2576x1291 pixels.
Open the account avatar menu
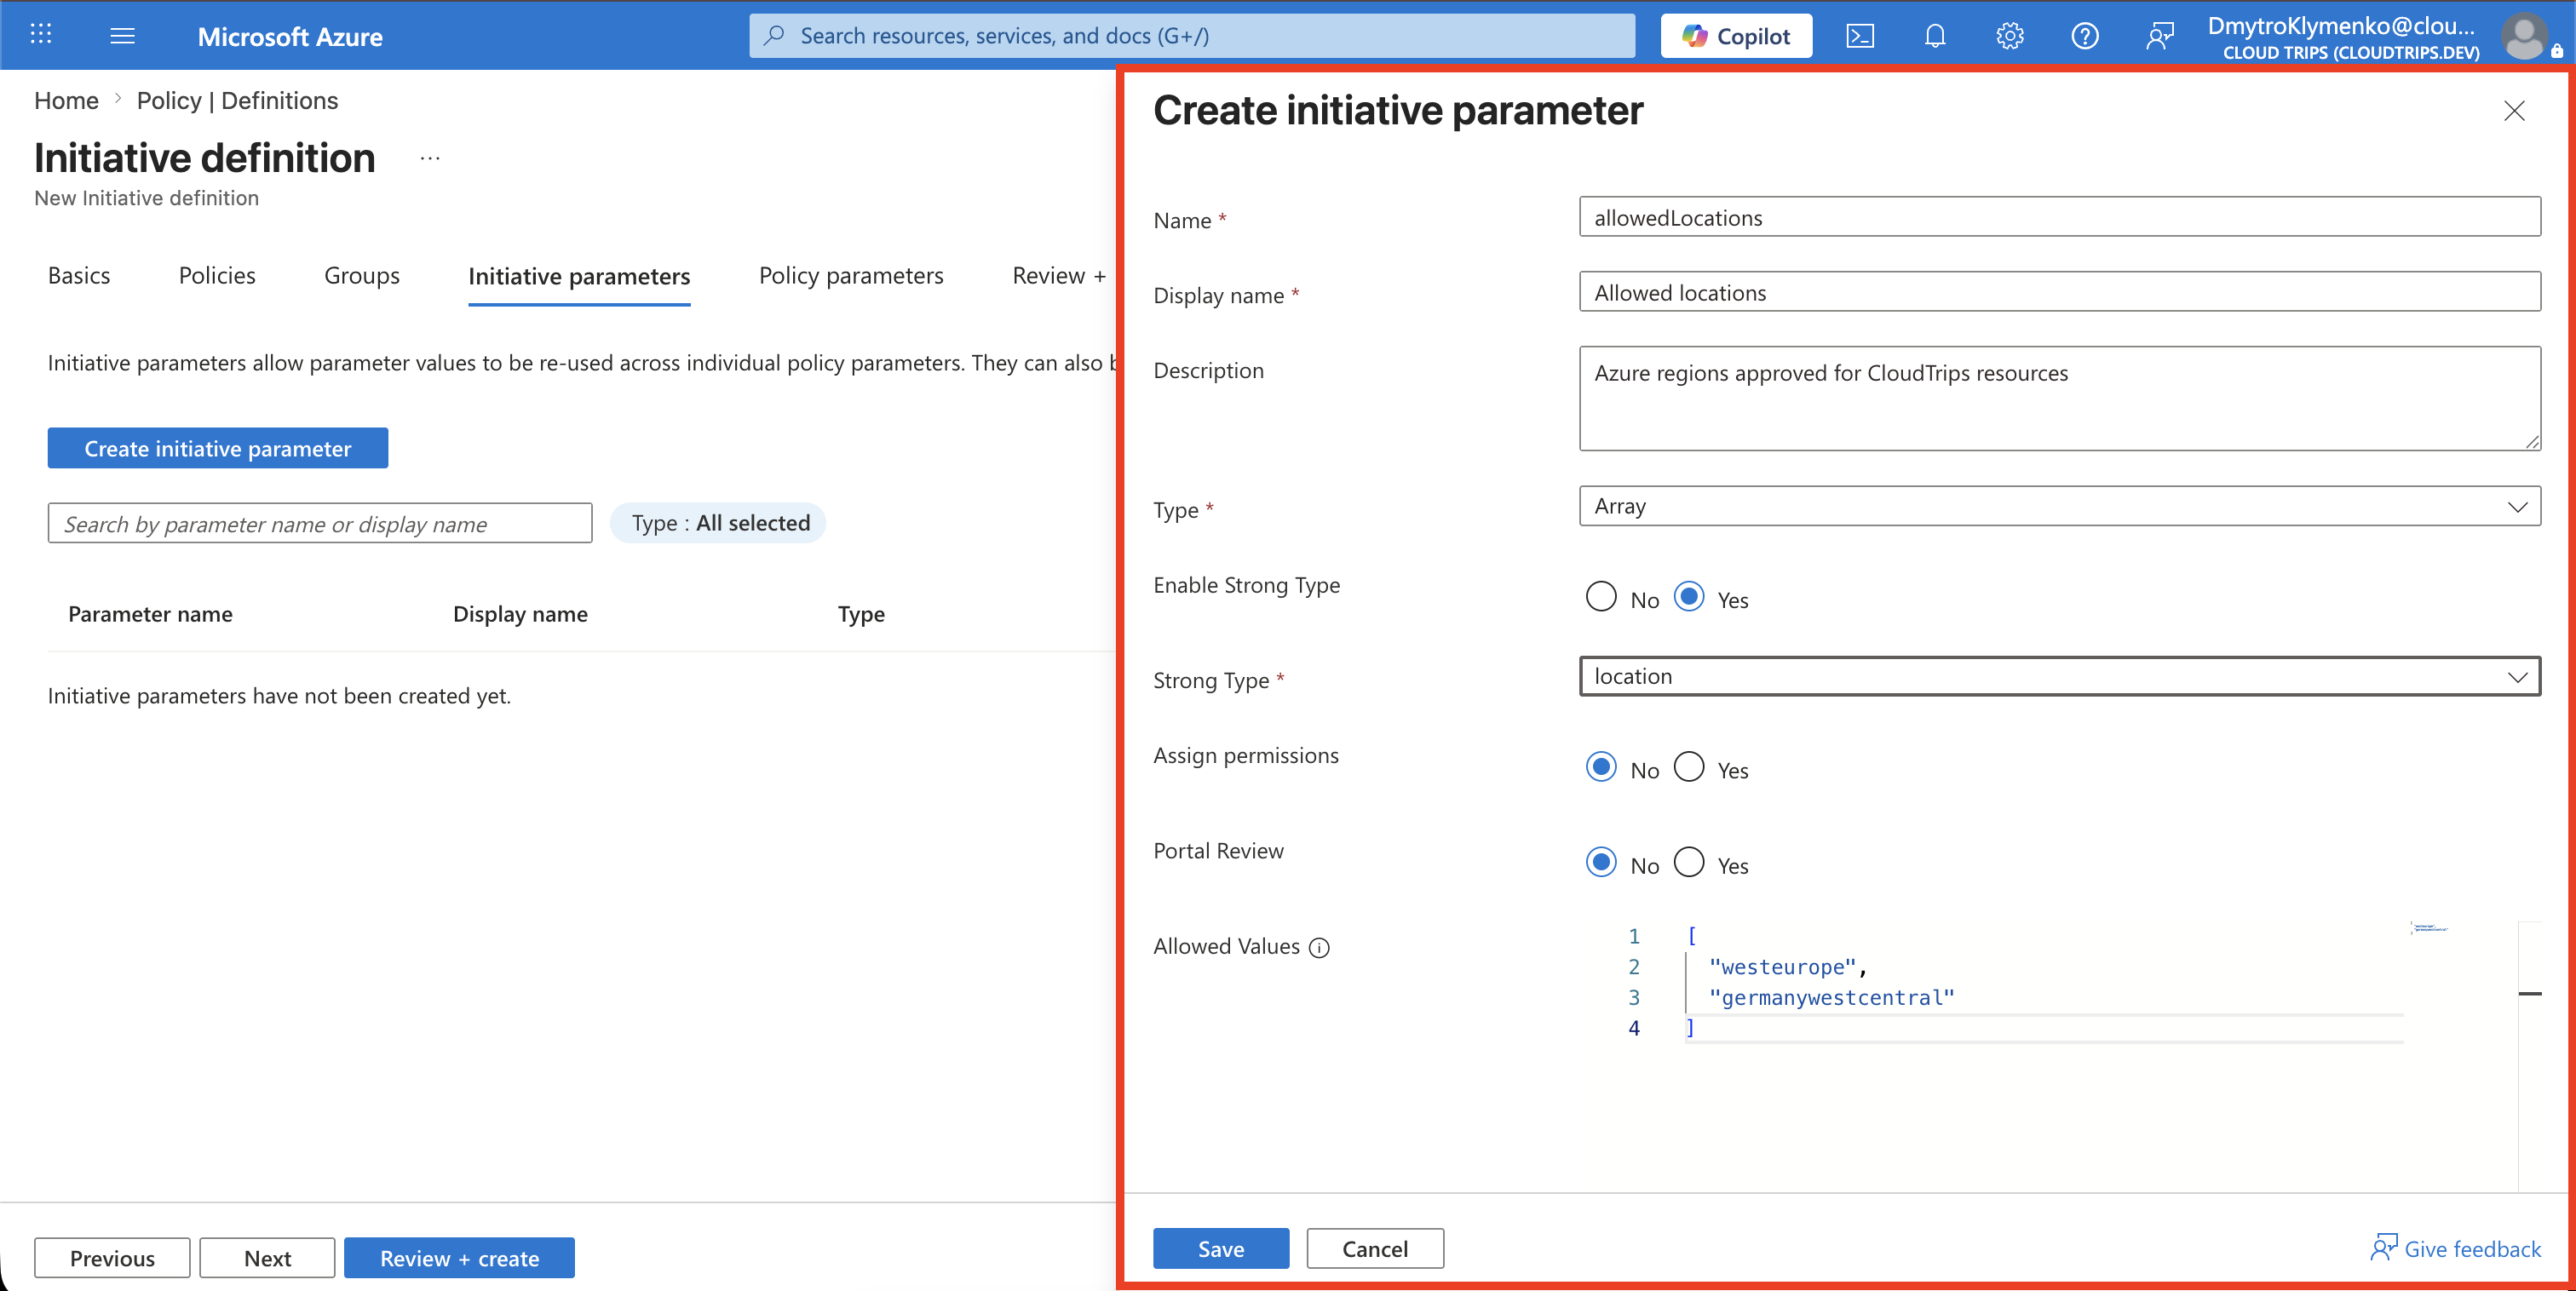click(x=2524, y=36)
